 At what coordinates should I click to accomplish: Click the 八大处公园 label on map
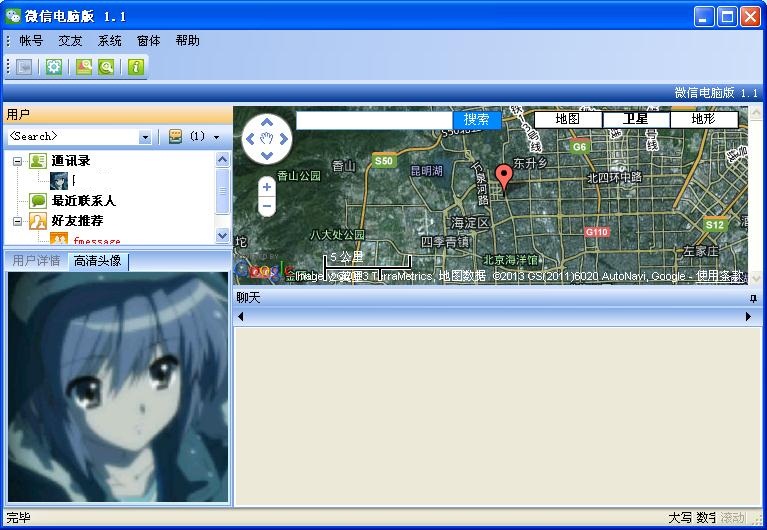coord(338,235)
